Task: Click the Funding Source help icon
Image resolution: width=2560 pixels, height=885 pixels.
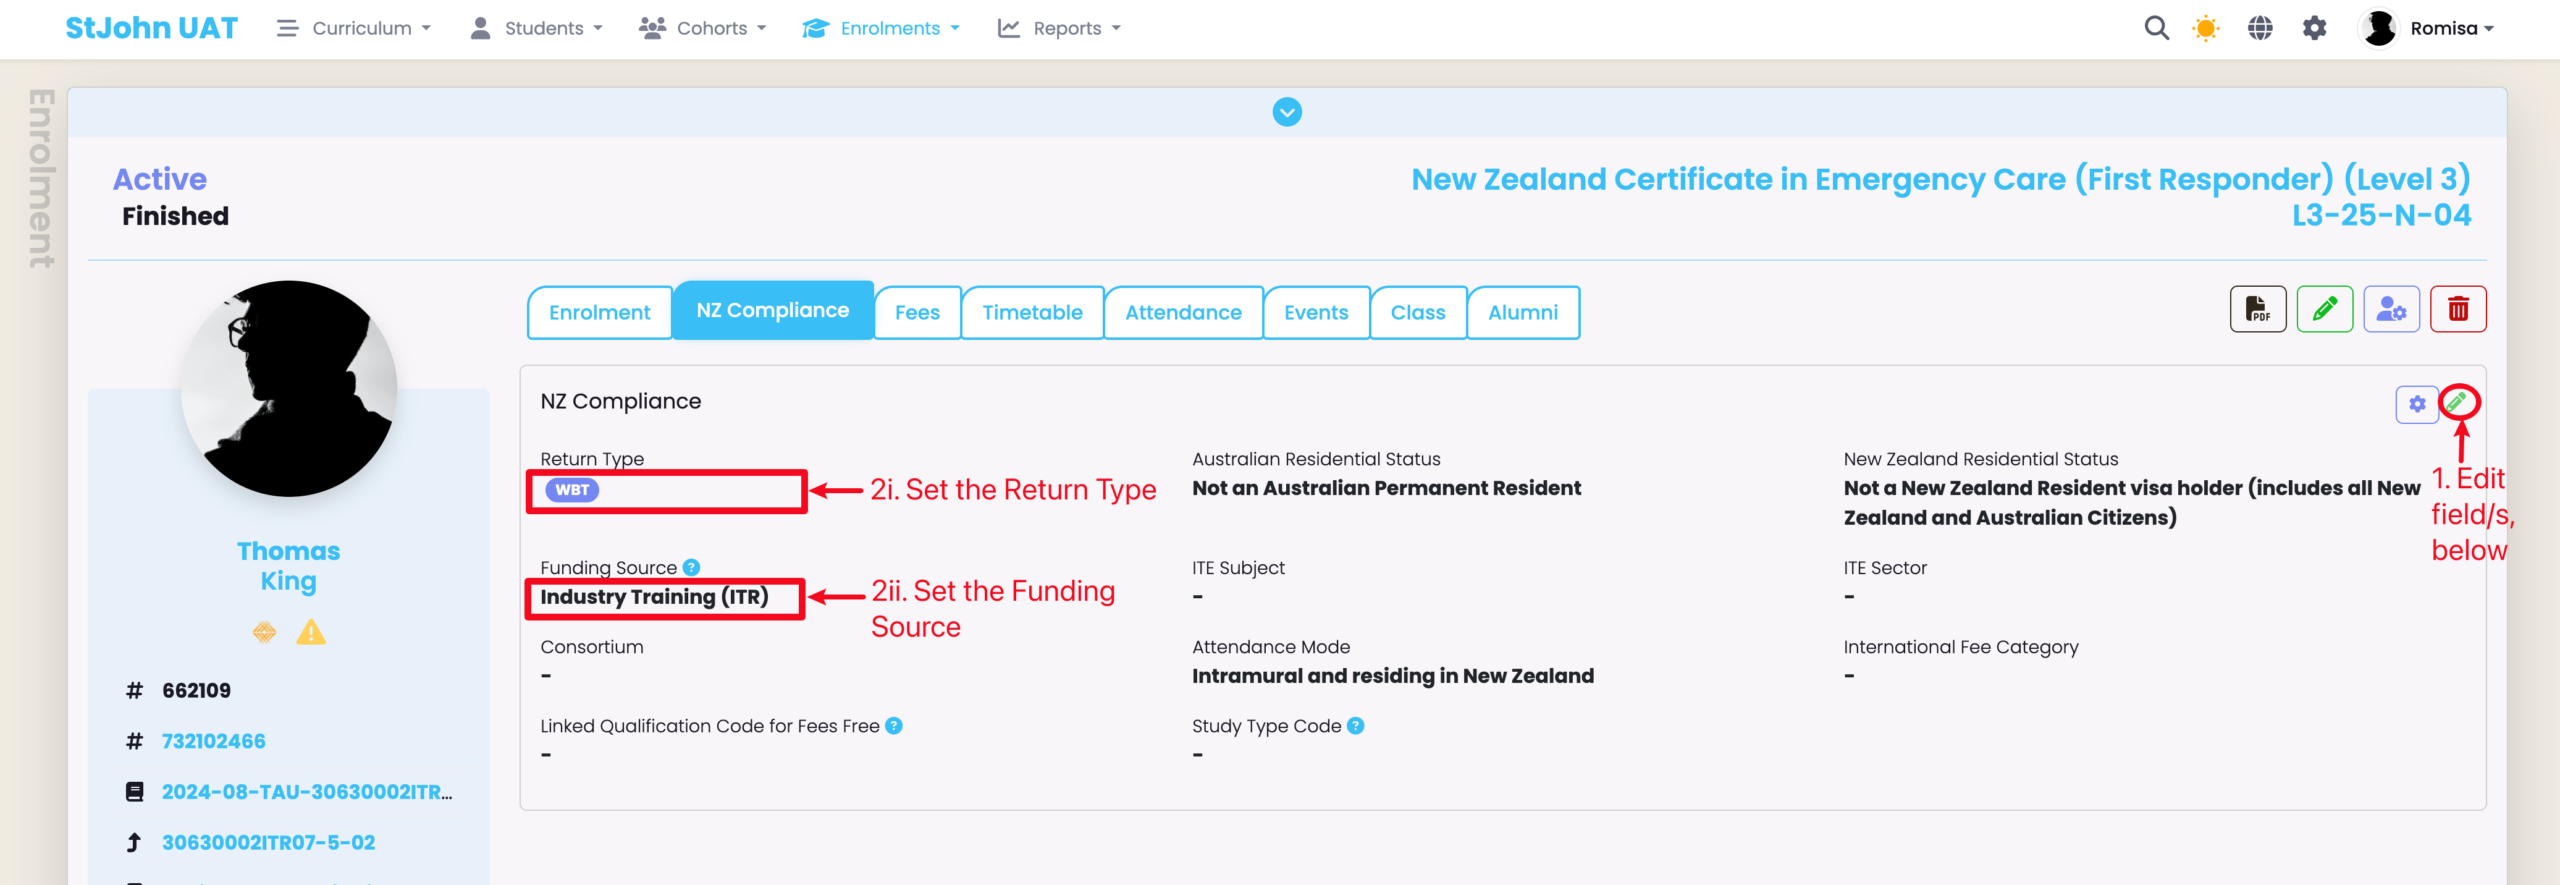Action: [691, 567]
